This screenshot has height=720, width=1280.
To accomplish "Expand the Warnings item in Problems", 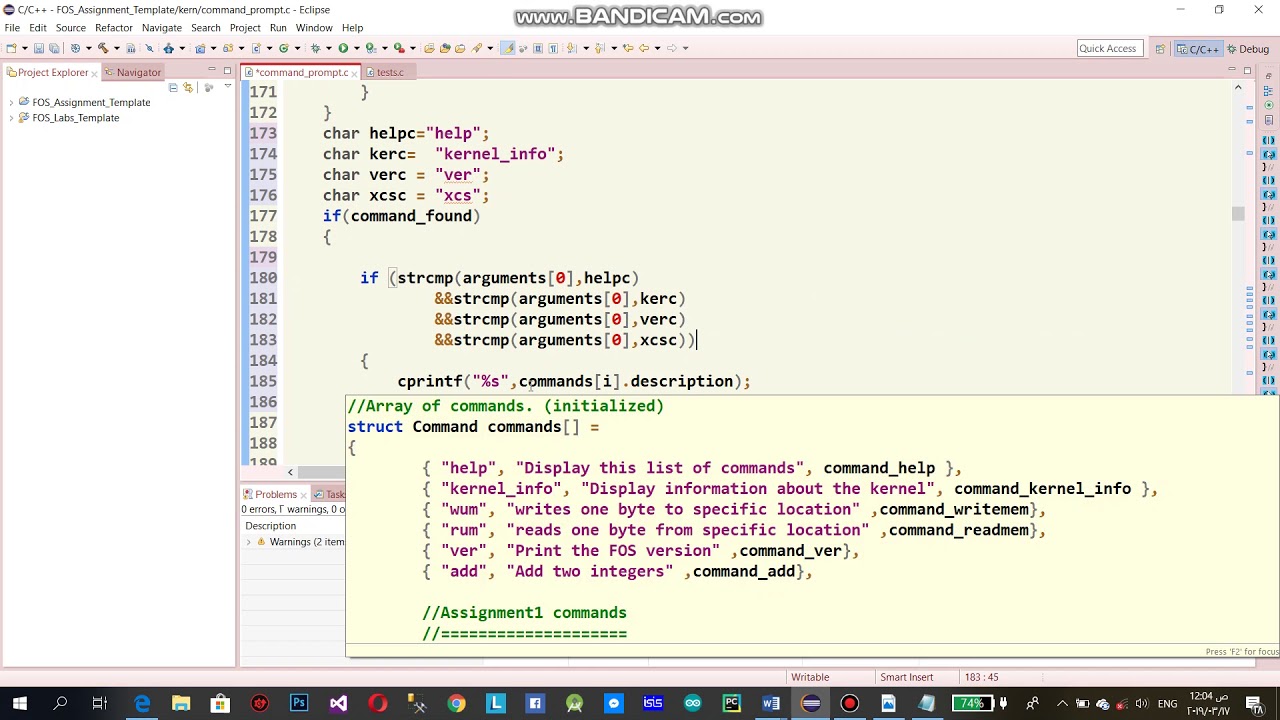I will click(249, 542).
